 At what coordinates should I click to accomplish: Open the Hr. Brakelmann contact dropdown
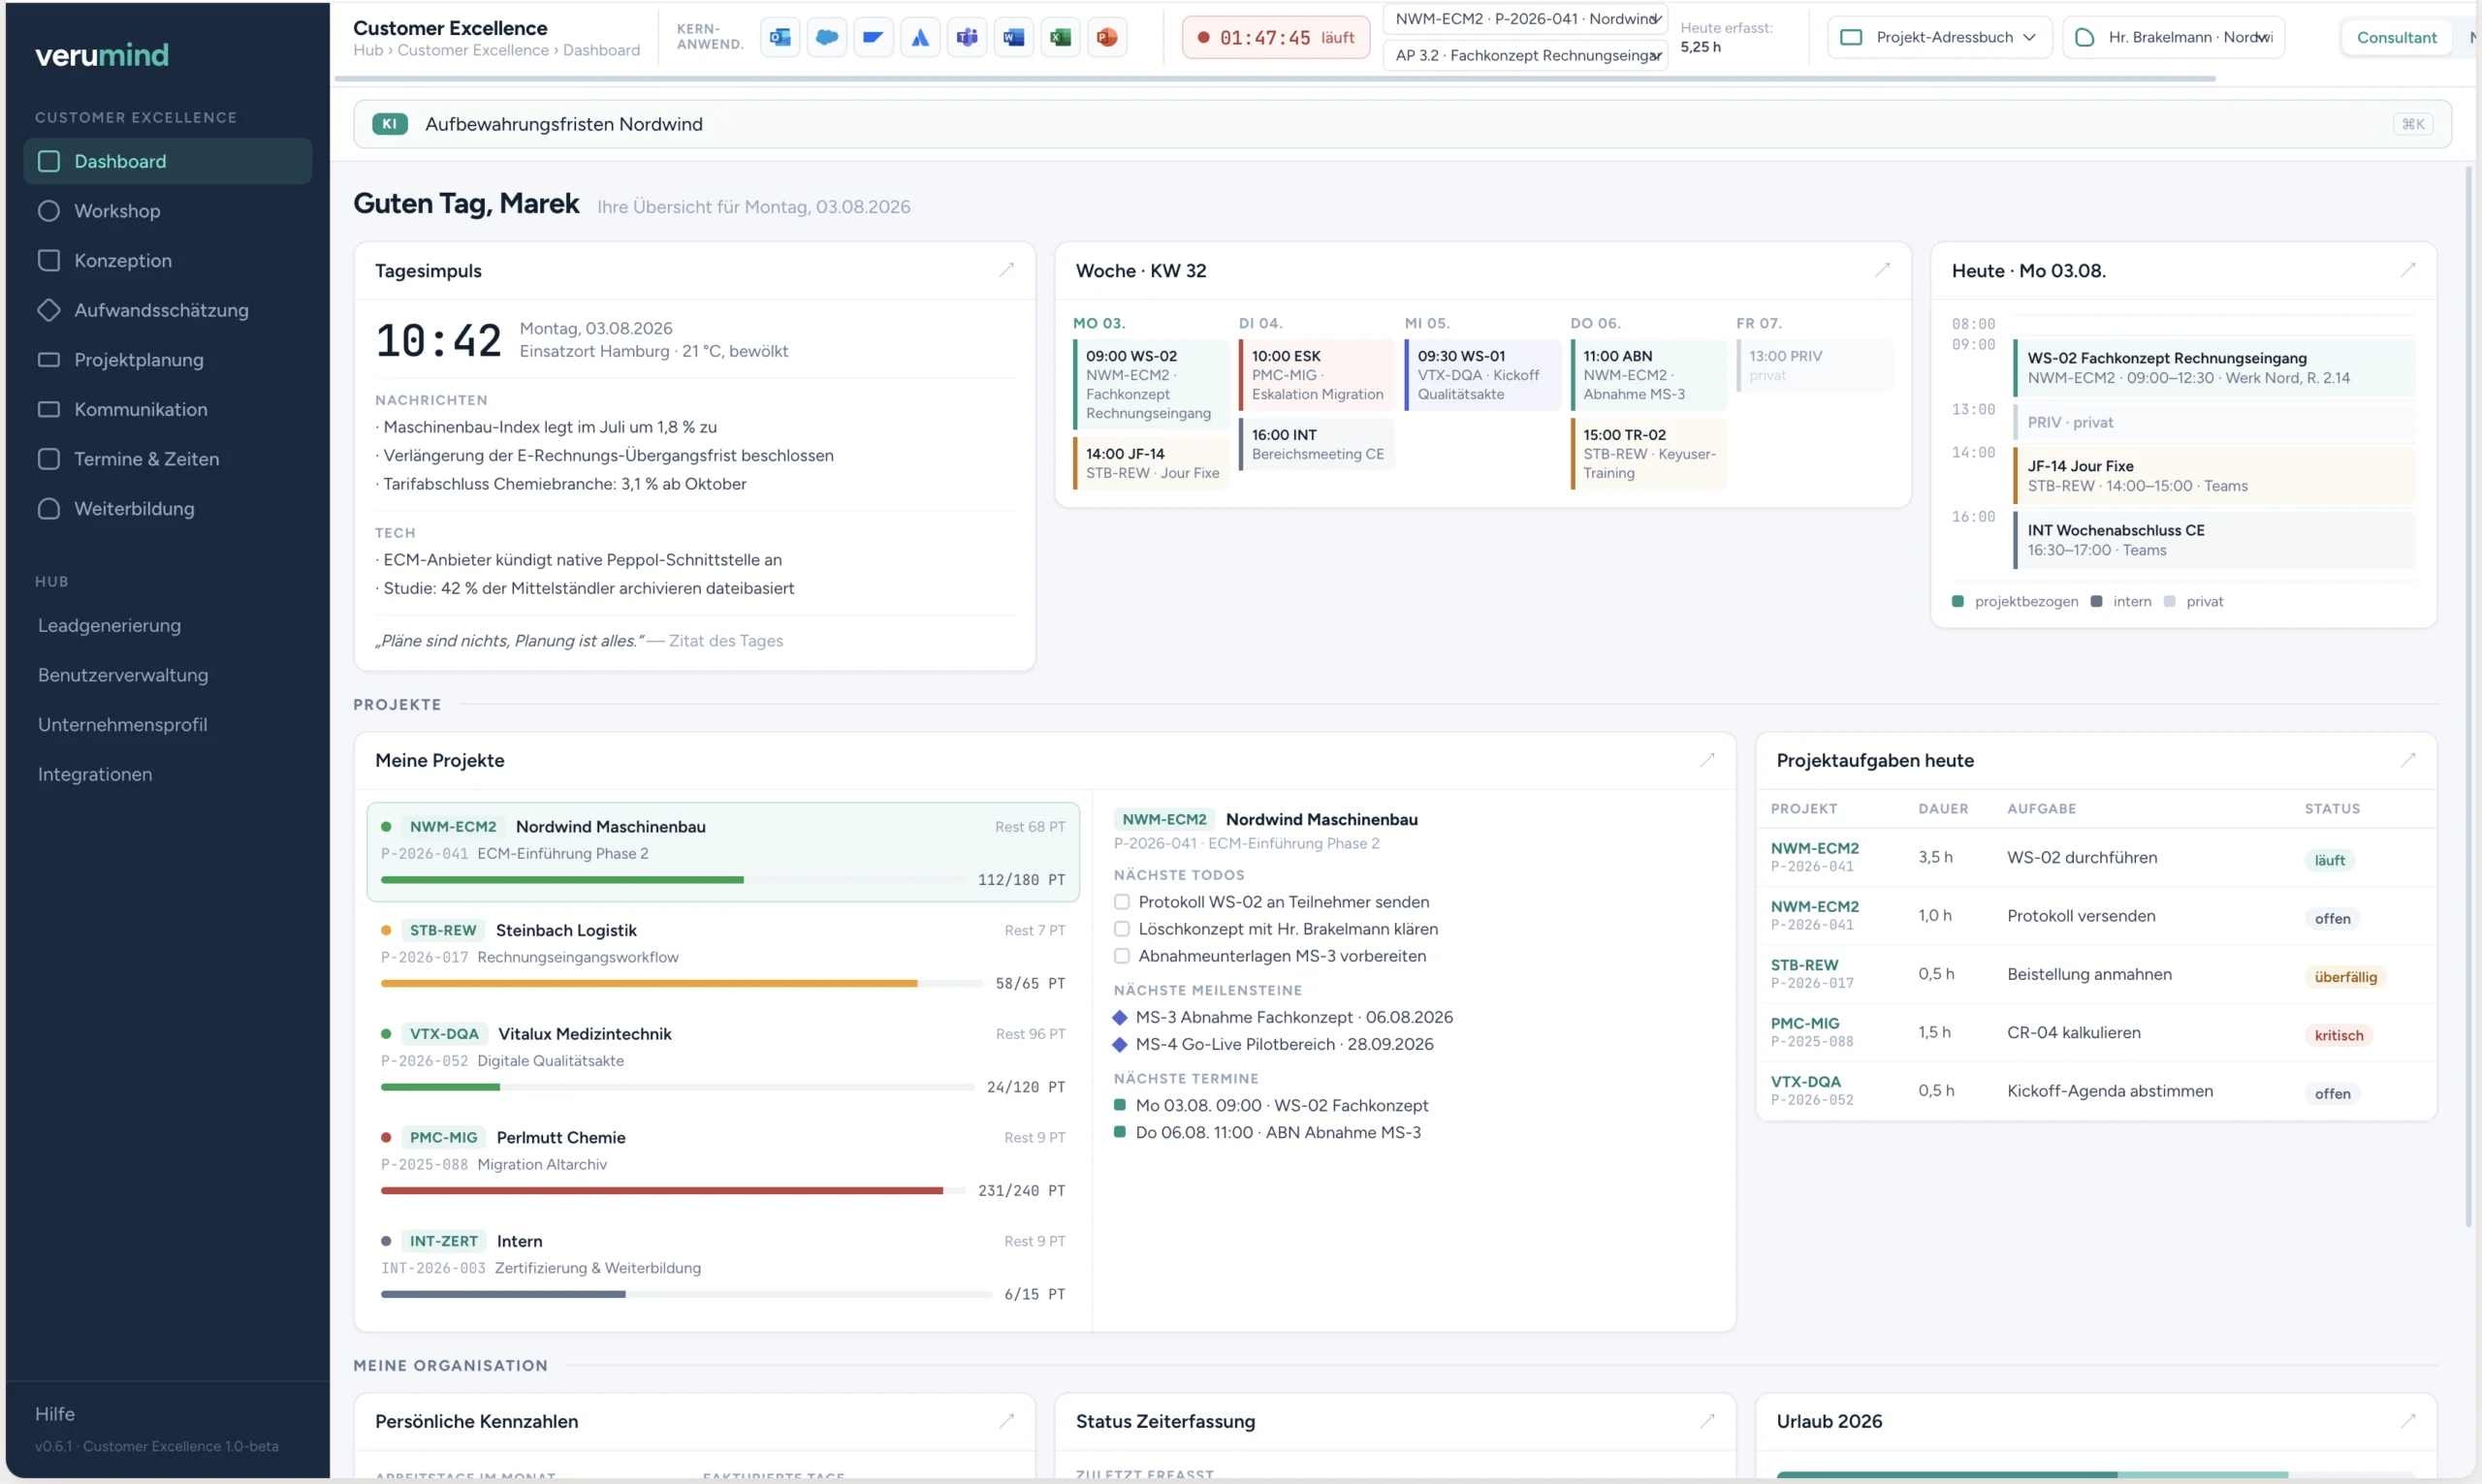pyautogui.click(x=2173, y=37)
